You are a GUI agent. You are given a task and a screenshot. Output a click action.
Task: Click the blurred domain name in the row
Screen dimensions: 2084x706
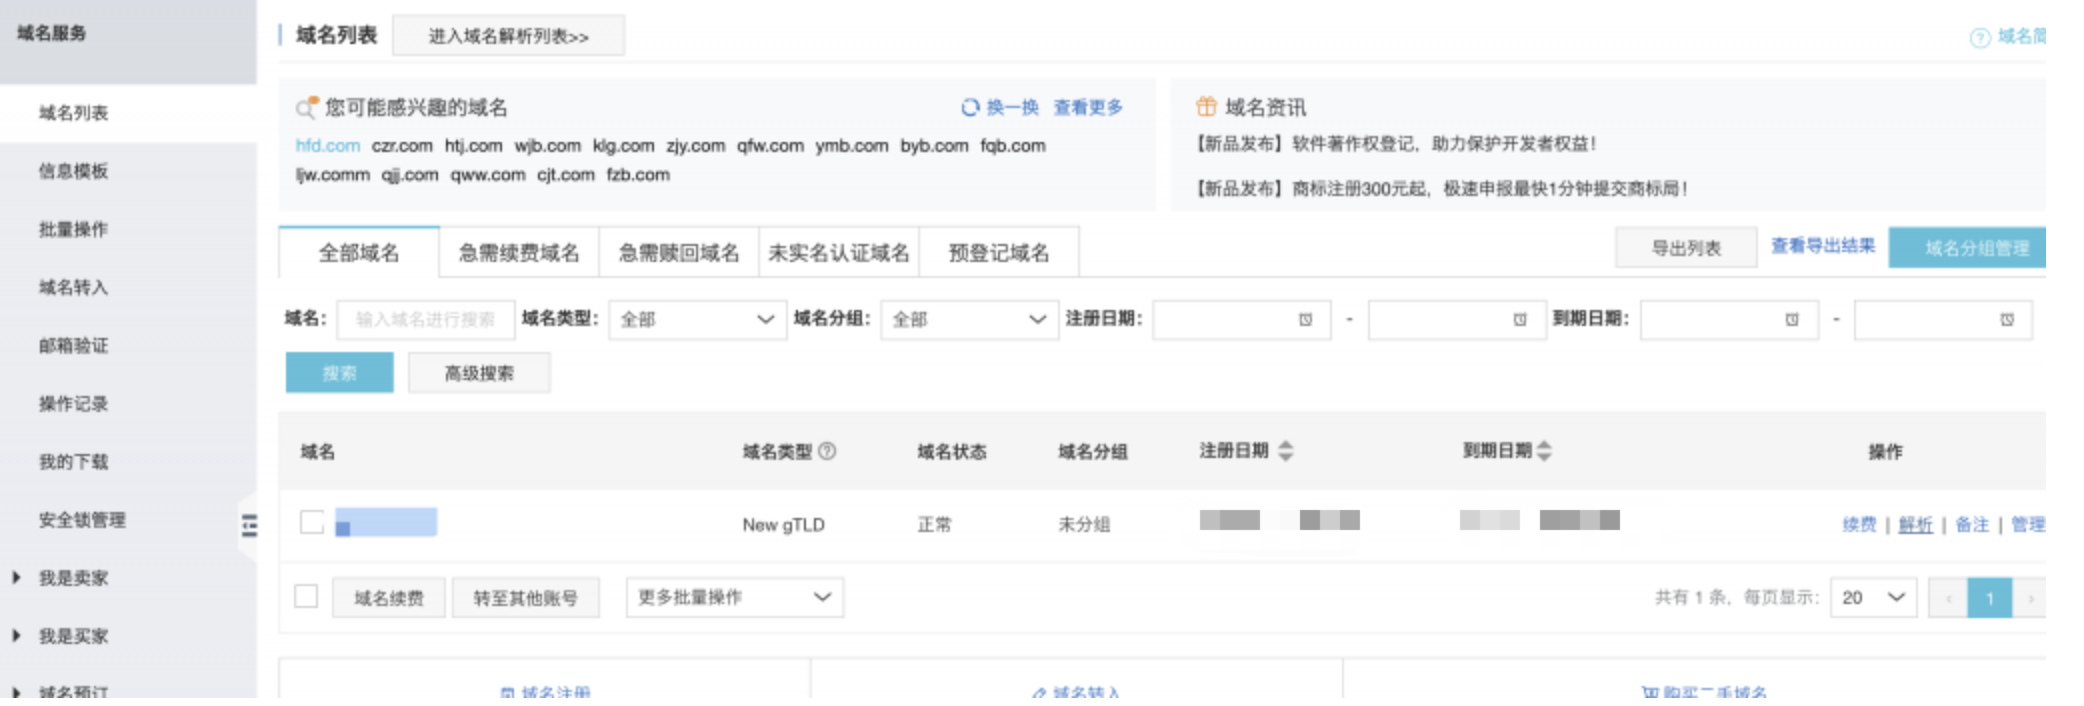[x=386, y=522]
